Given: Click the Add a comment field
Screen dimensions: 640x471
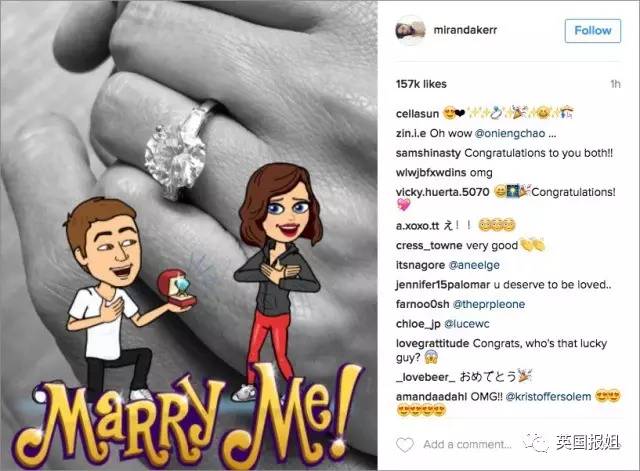Looking at the screenshot, I should coord(467,444).
